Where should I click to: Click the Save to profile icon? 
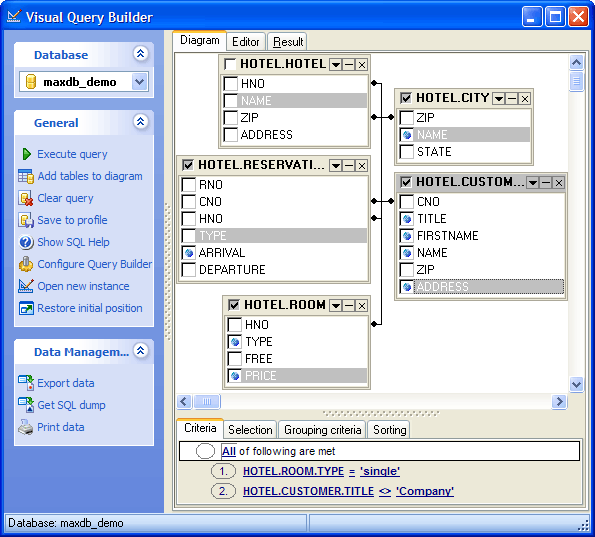tap(26, 220)
